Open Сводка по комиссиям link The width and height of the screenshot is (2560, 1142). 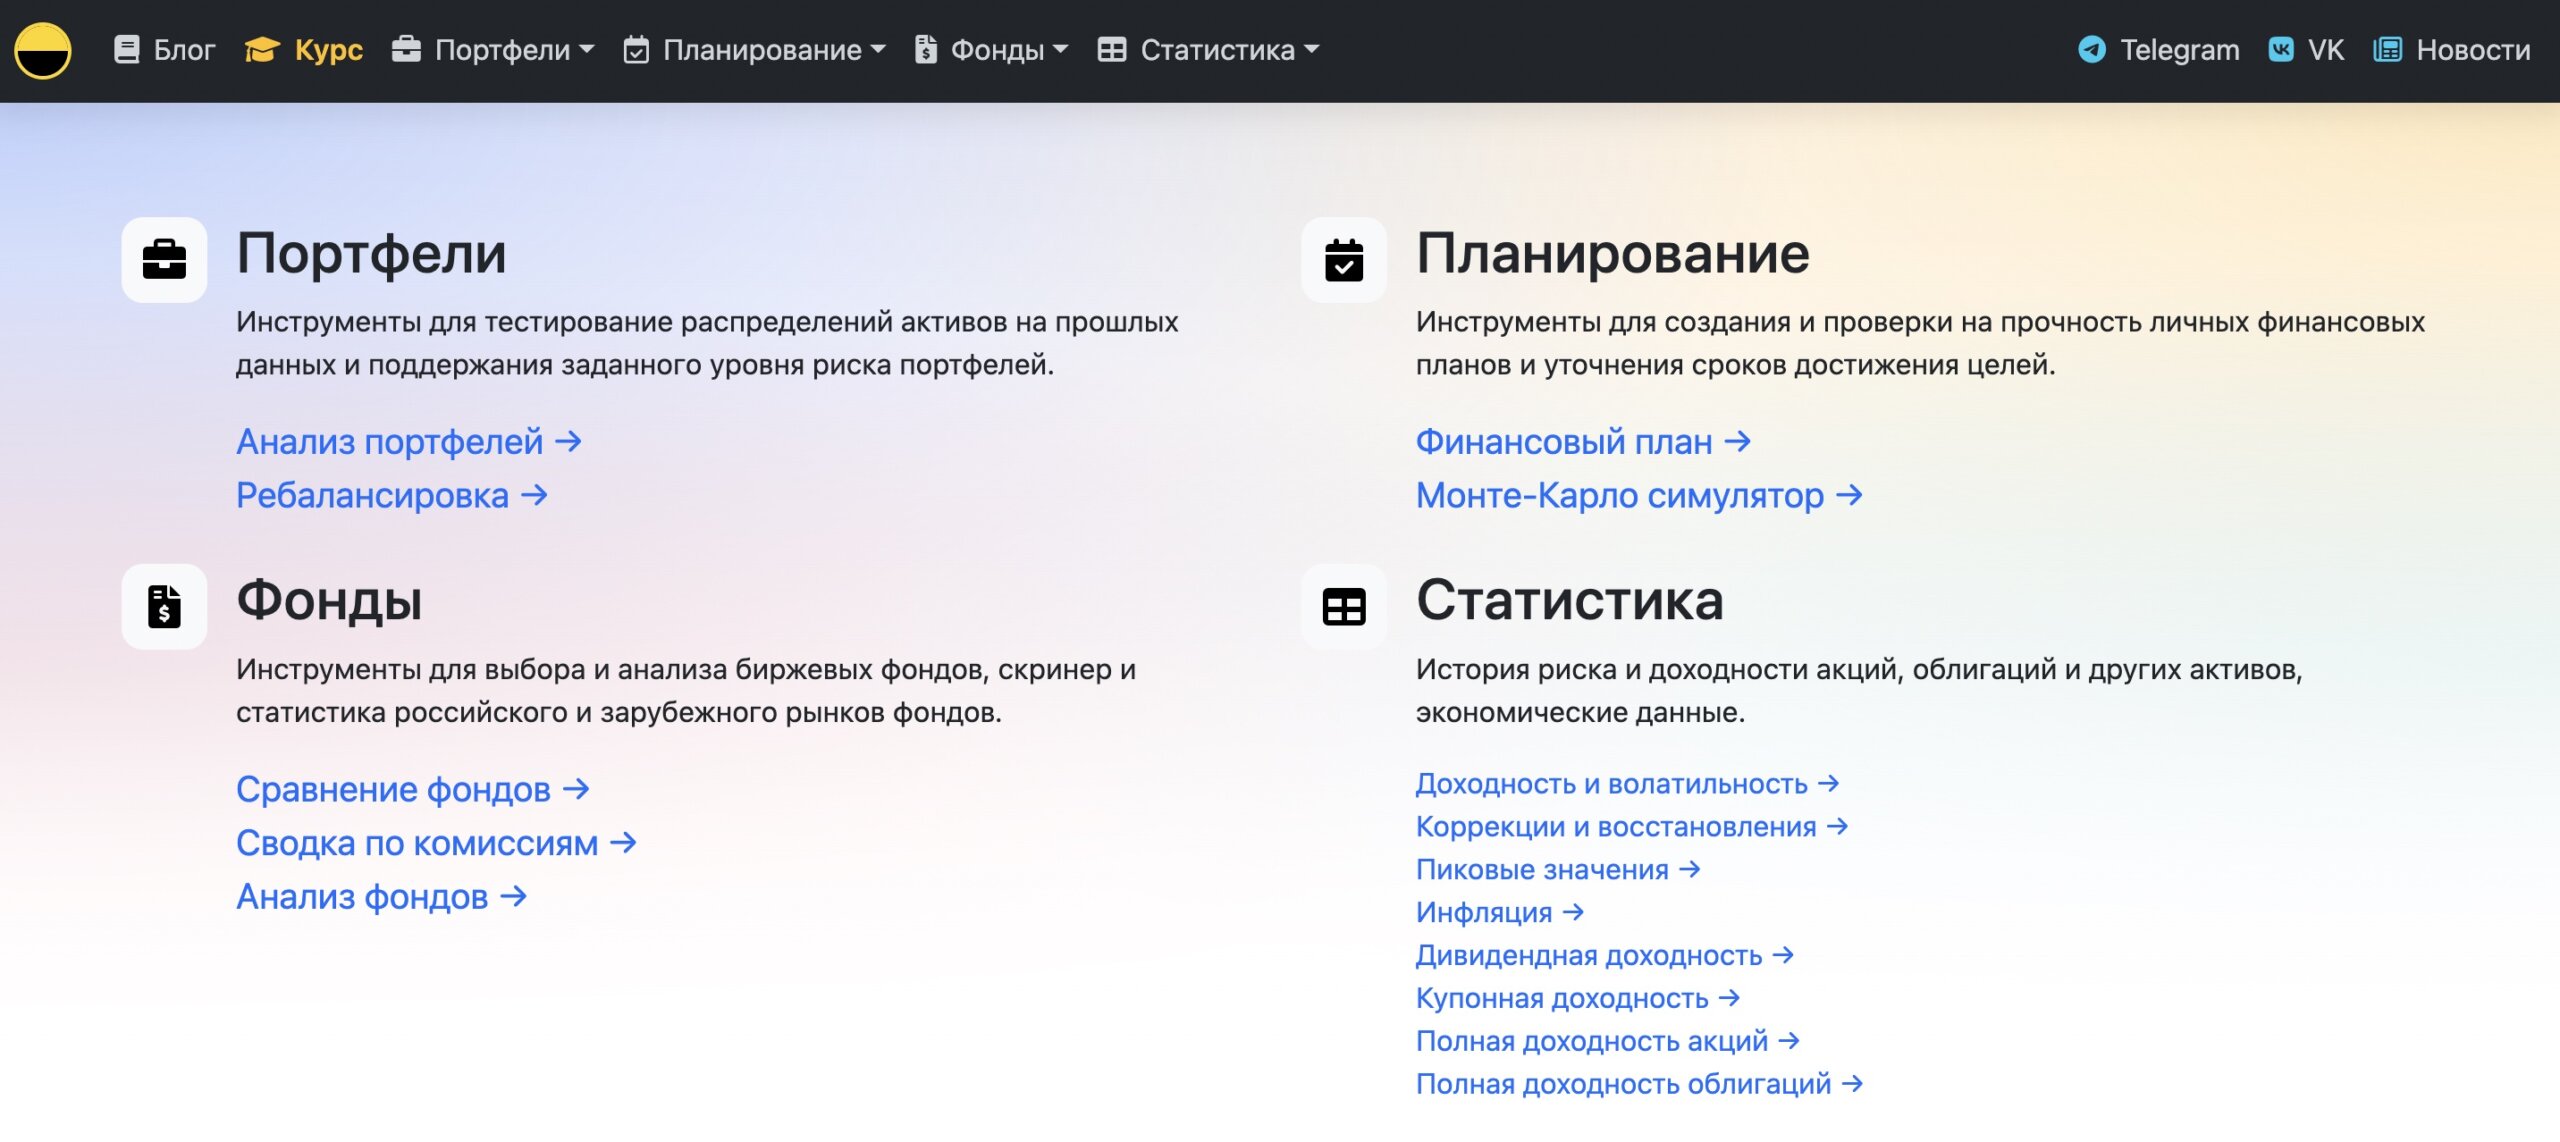436,843
